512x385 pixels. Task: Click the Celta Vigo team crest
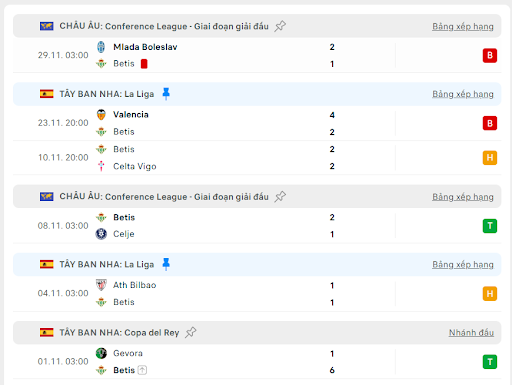pos(101,166)
